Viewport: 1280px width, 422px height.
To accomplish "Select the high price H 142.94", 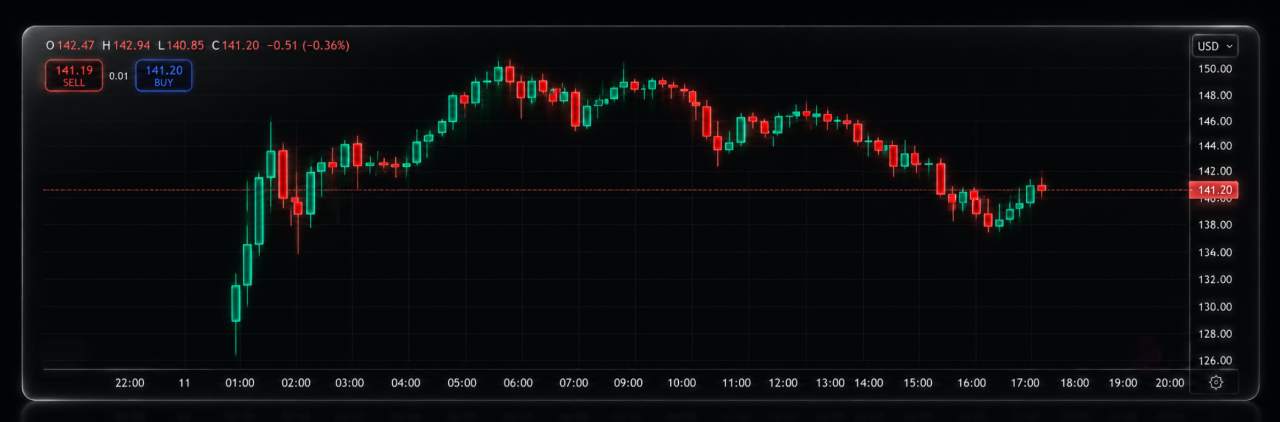I will [x=126, y=45].
